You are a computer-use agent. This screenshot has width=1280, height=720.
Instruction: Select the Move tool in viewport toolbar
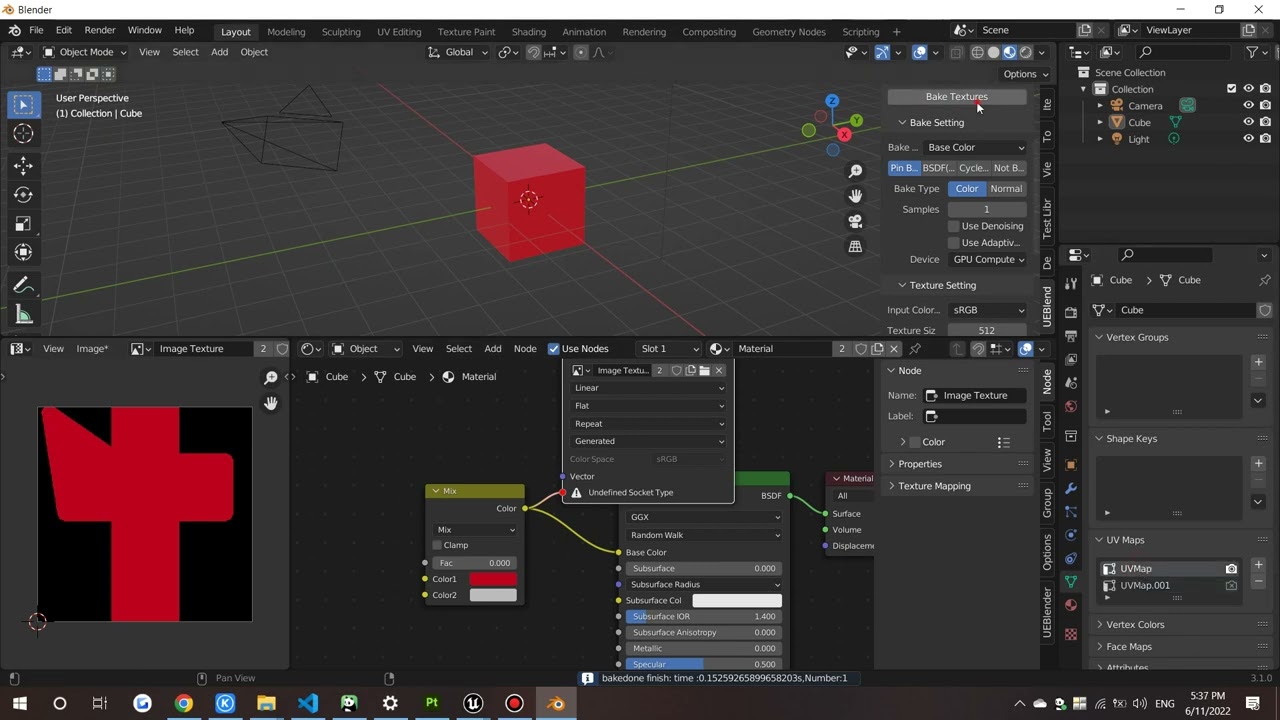point(24,165)
